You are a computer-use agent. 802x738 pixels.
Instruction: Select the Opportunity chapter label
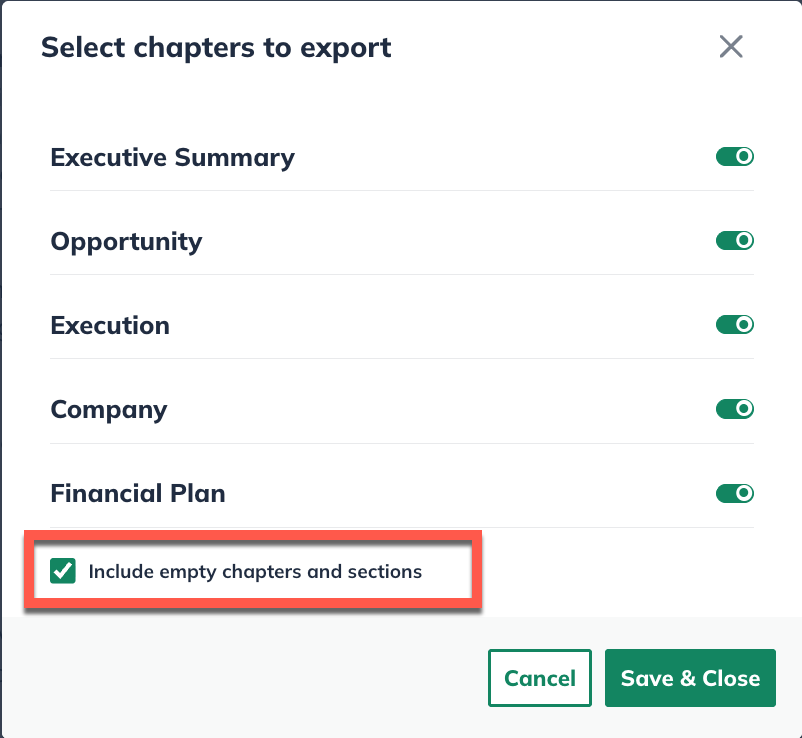point(126,241)
